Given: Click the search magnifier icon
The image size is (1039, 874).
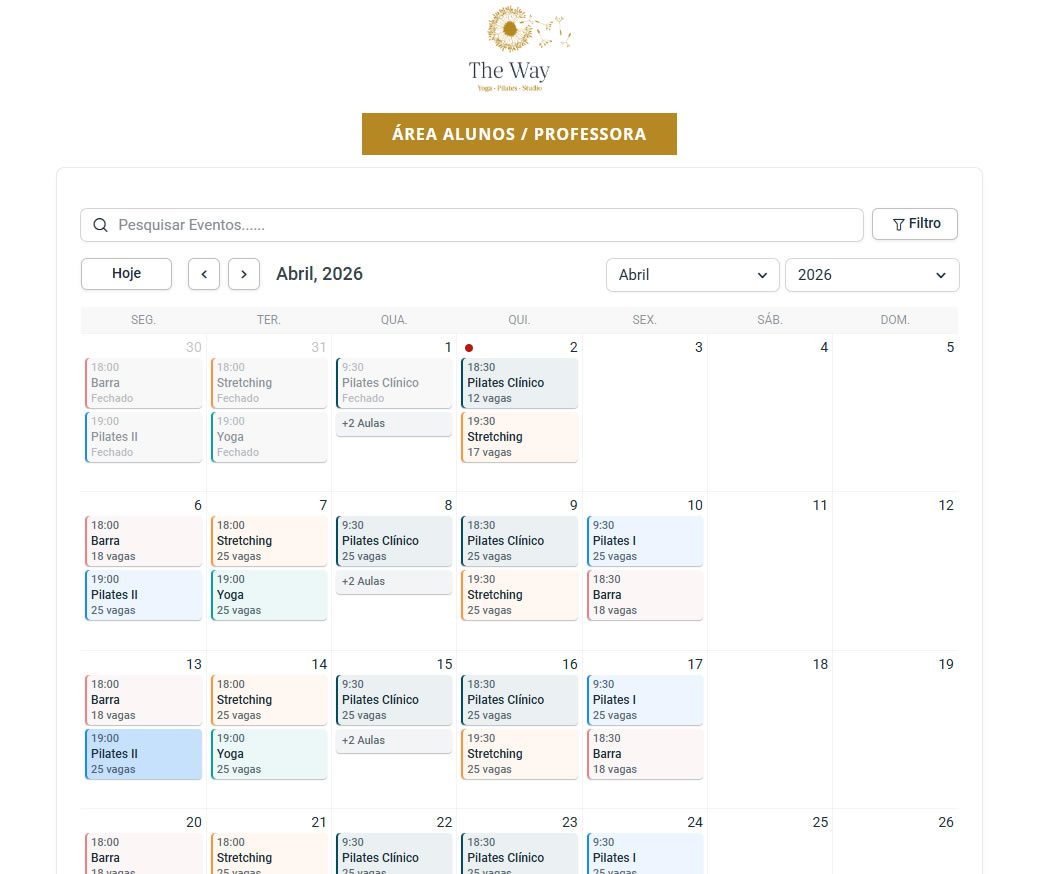Looking at the screenshot, I should (100, 225).
